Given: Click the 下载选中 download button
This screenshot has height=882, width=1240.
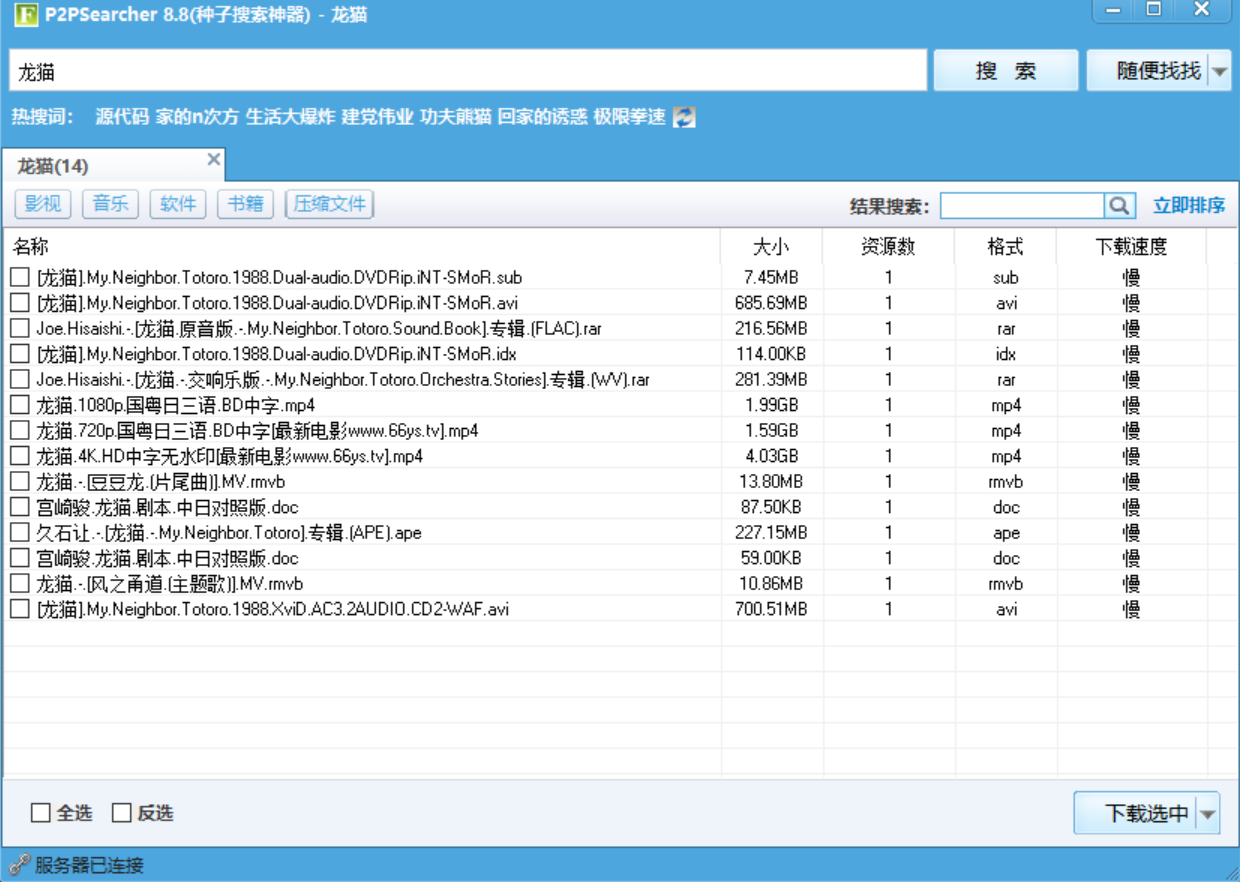Looking at the screenshot, I should click(x=1135, y=814).
